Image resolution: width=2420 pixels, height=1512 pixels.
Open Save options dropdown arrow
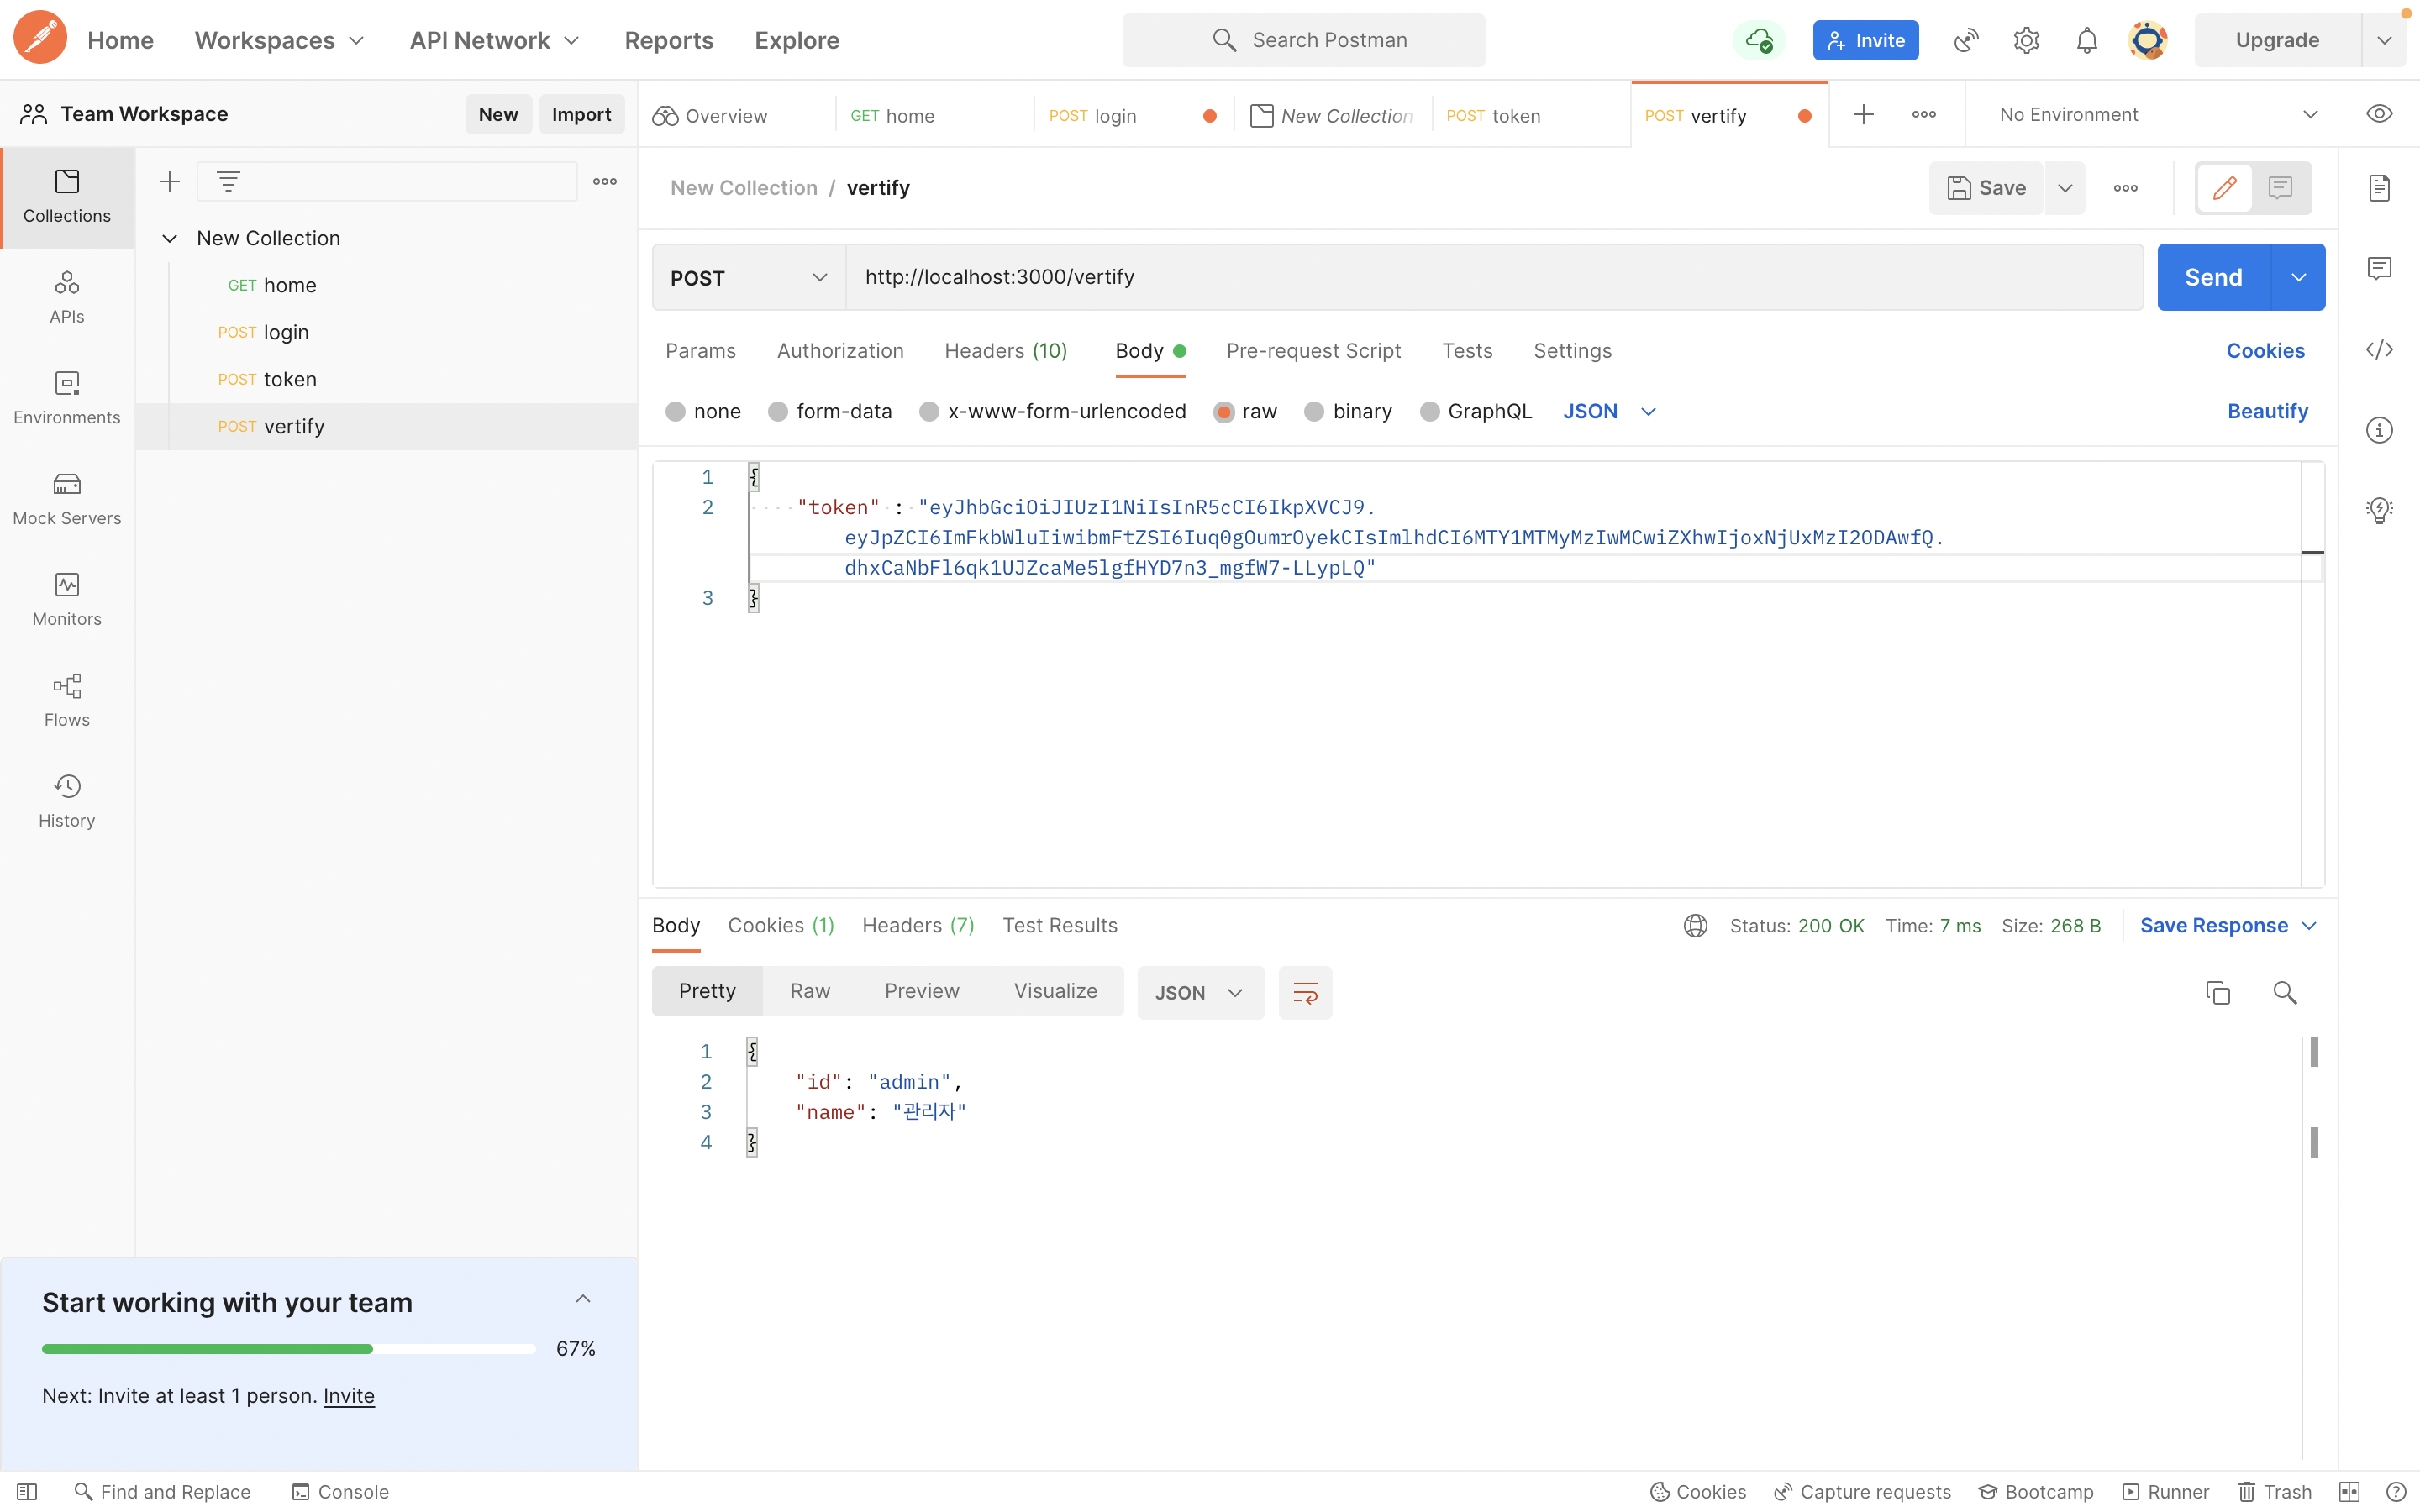[x=2065, y=188]
